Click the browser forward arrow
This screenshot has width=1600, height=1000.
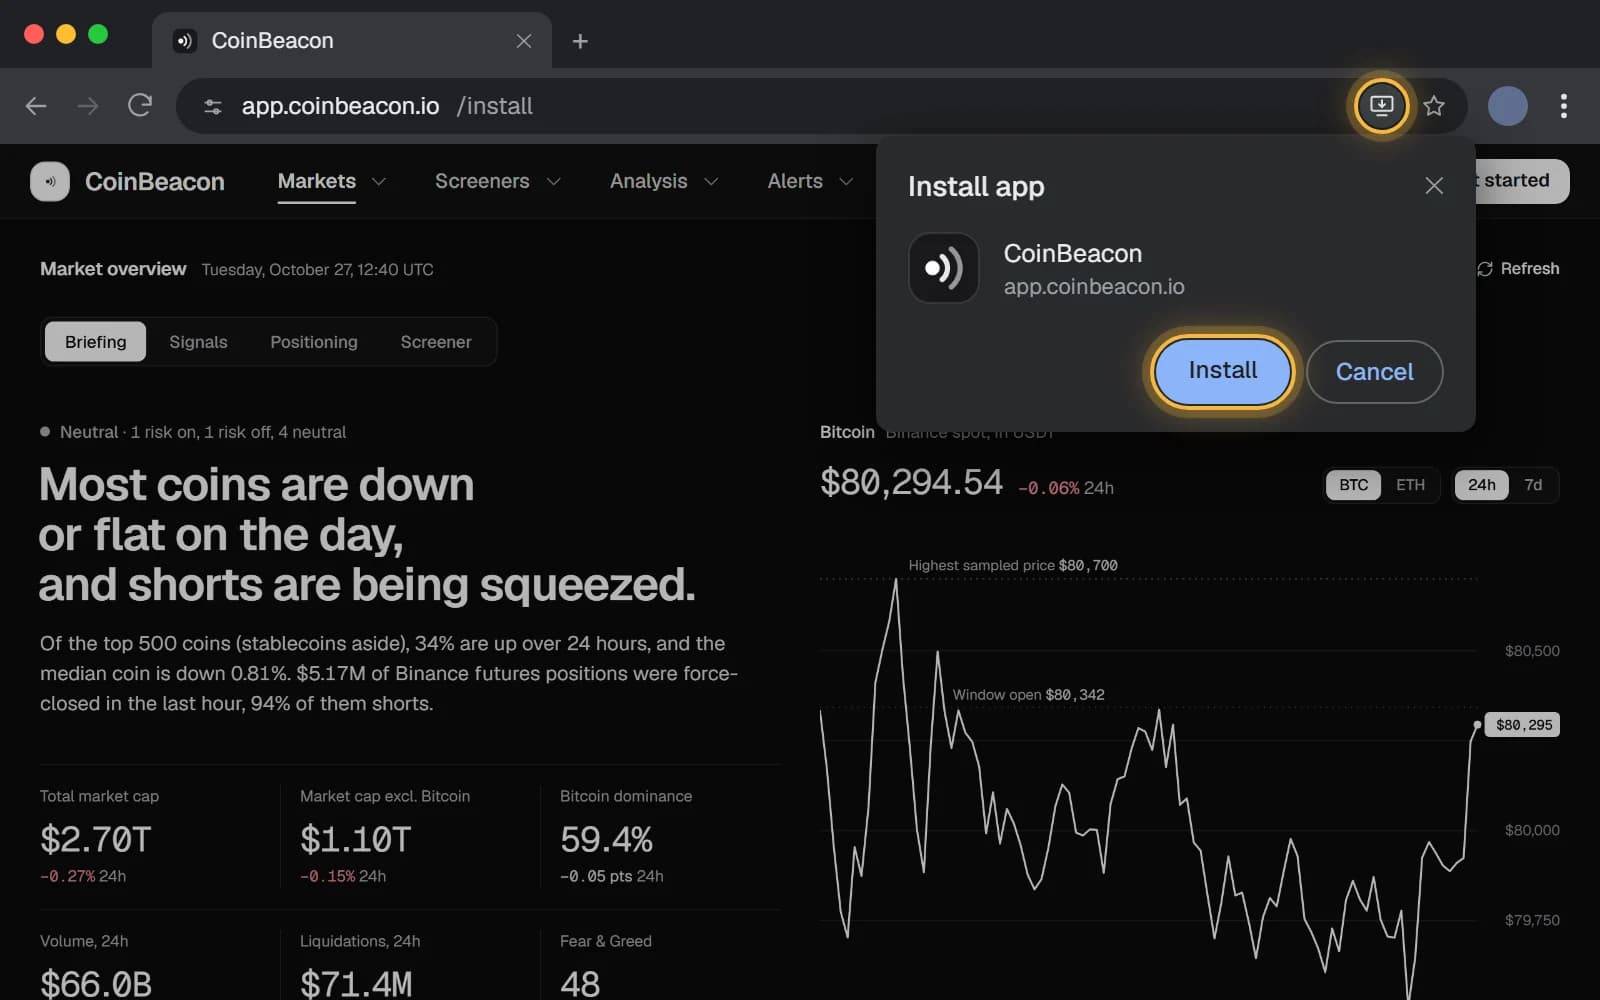point(88,105)
